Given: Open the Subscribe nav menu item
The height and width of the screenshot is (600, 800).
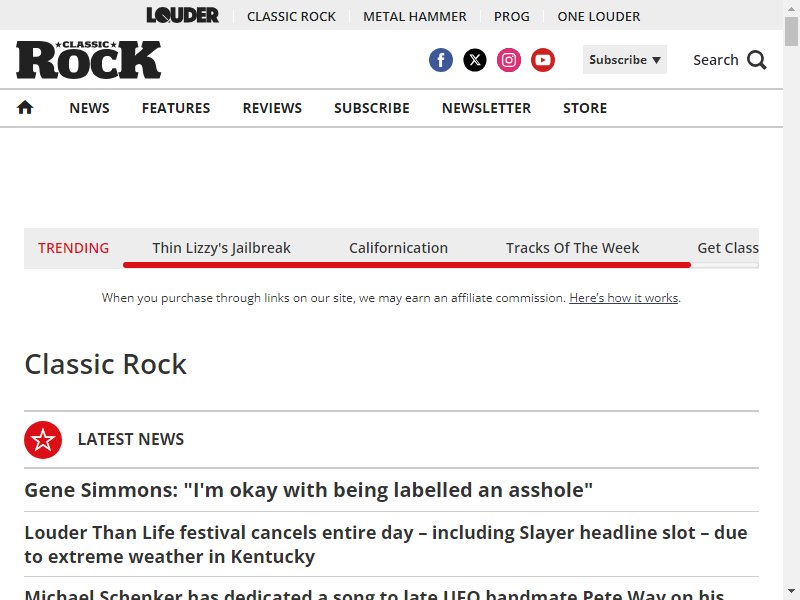Looking at the screenshot, I should coord(372,108).
